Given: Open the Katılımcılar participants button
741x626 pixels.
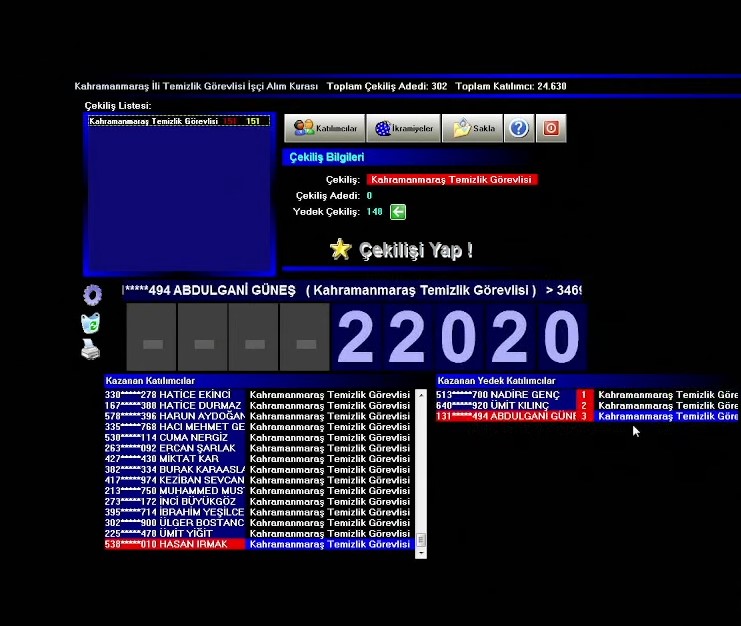Looking at the screenshot, I should click(325, 129).
